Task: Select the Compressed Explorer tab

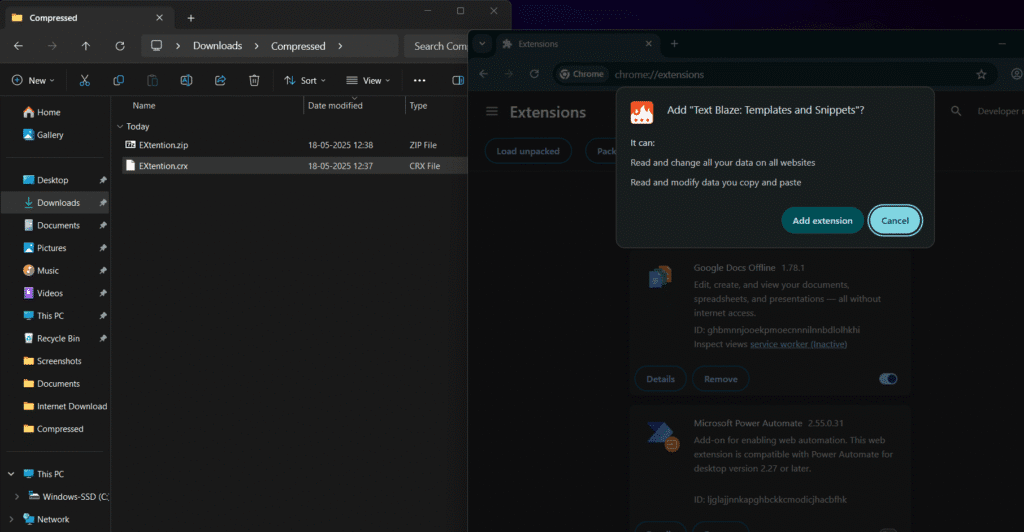Action: click(88, 18)
